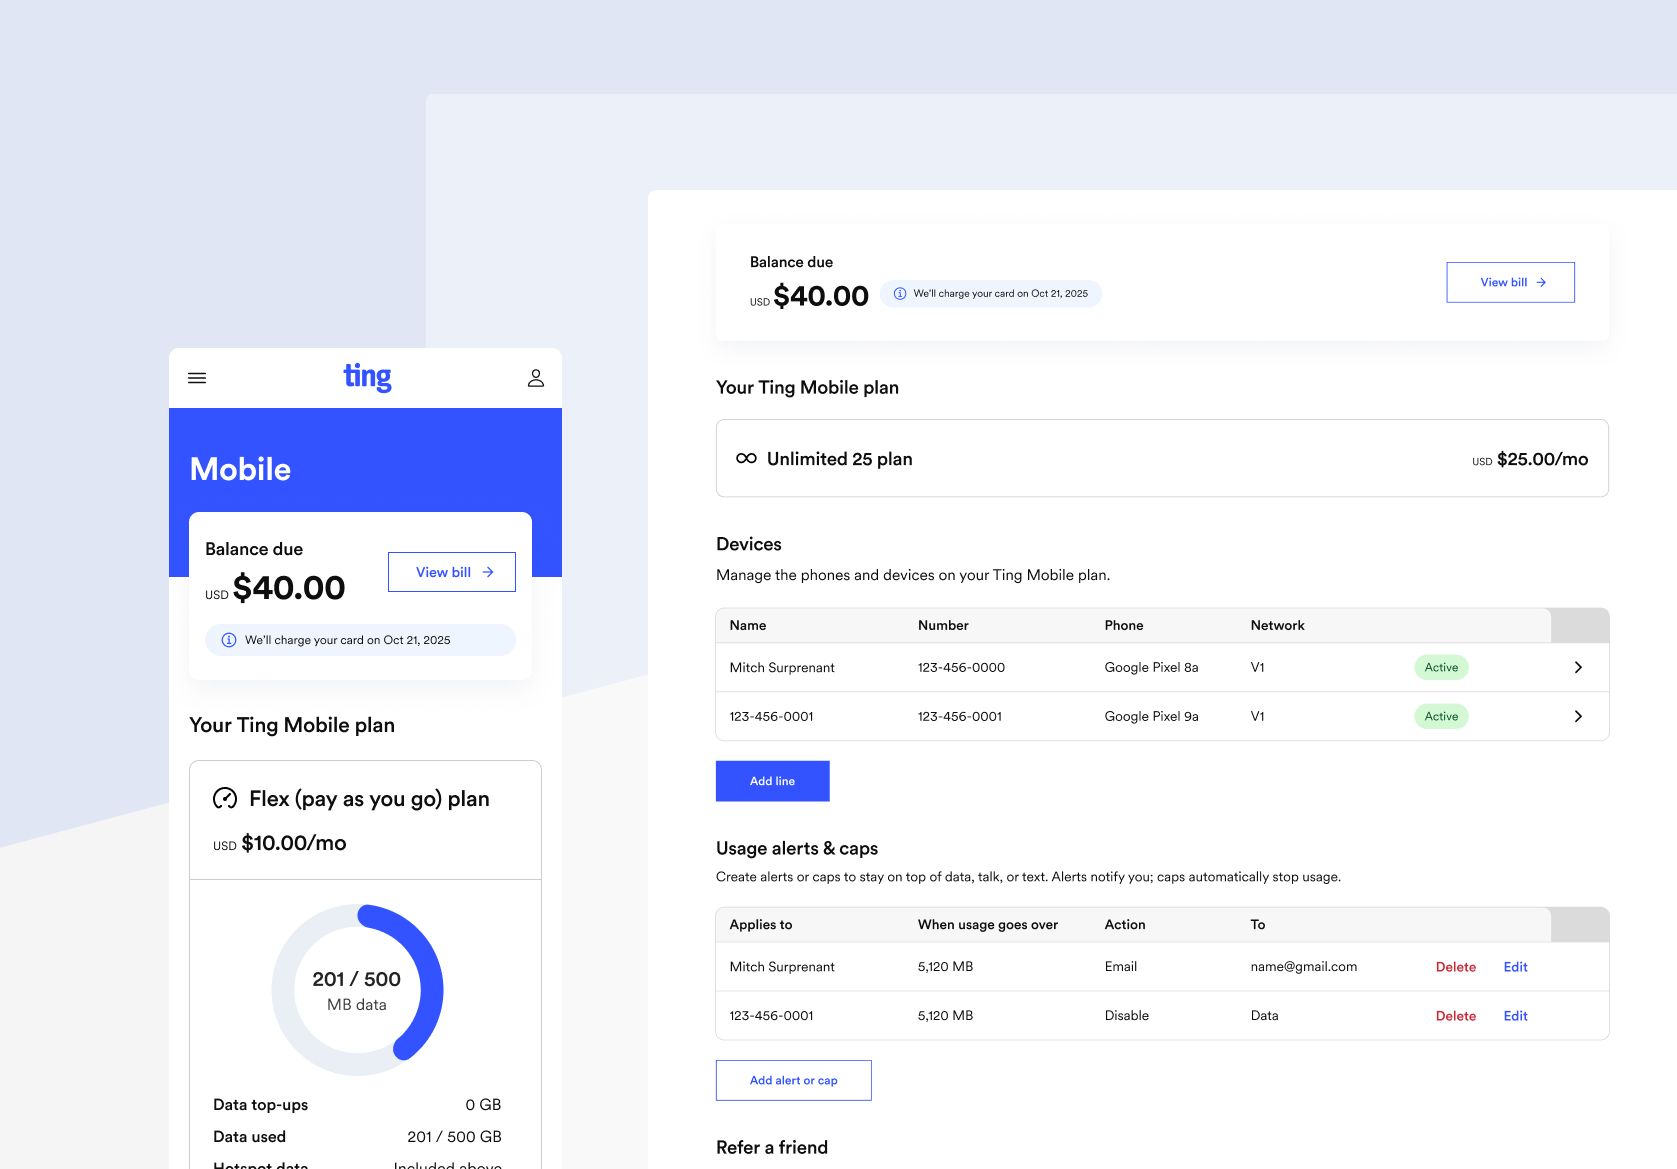This screenshot has height=1169, width=1677.
Task: Click the Add line button
Action: tap(772, 781)
